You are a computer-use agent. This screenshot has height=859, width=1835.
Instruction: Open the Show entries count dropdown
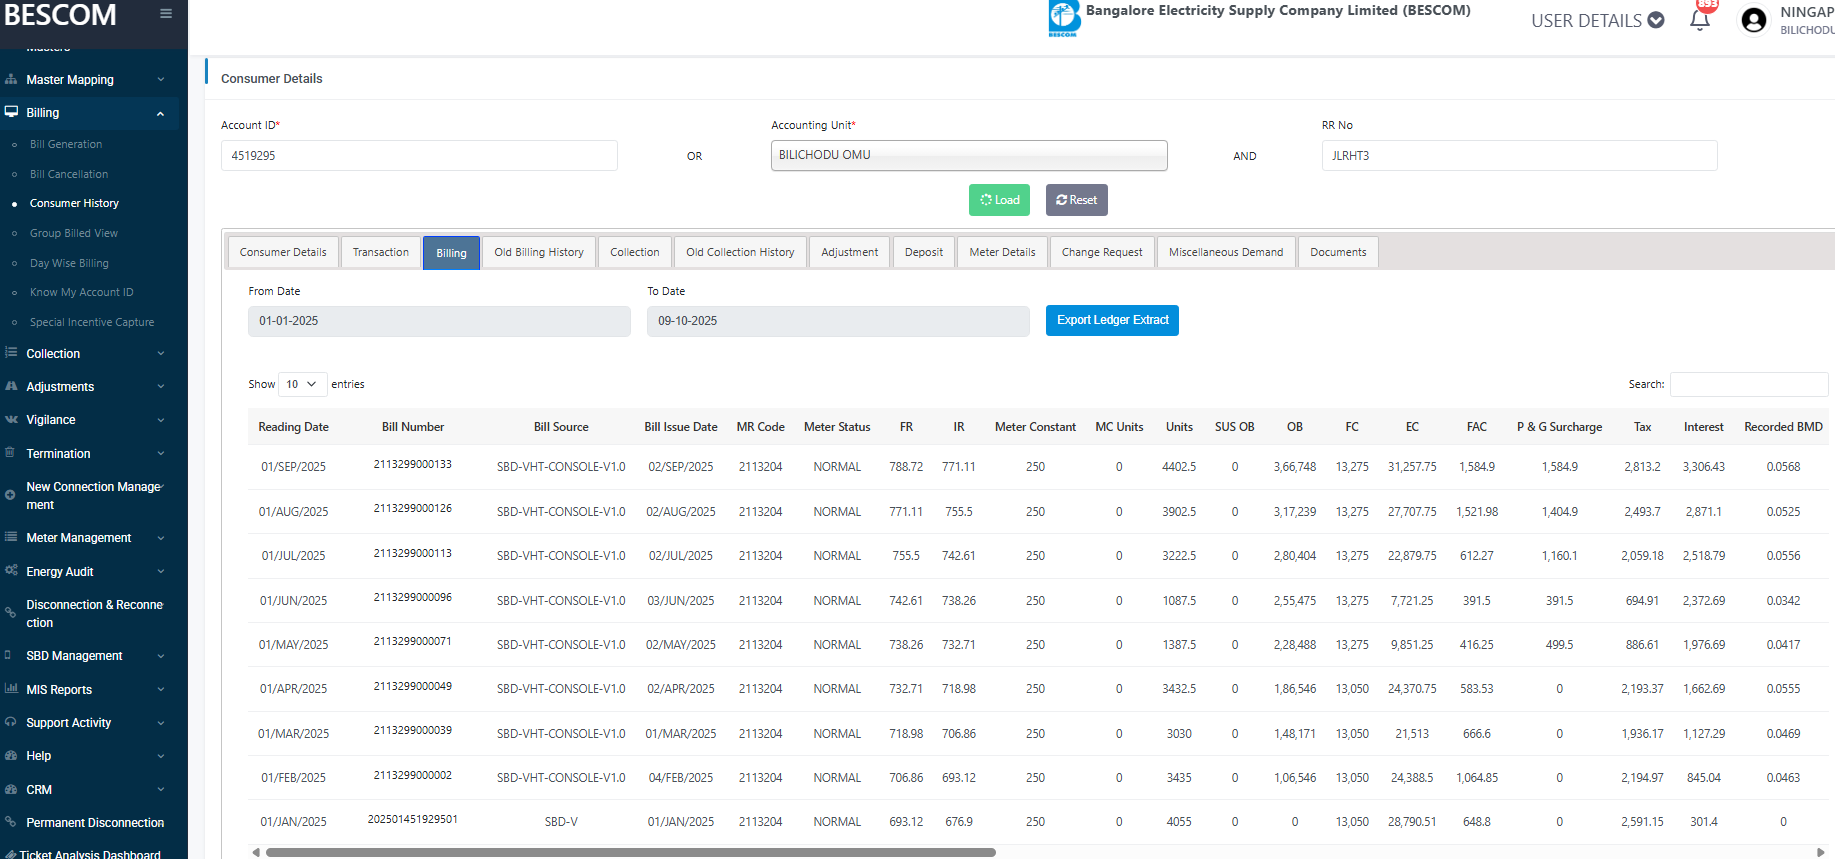pos(301,384)
